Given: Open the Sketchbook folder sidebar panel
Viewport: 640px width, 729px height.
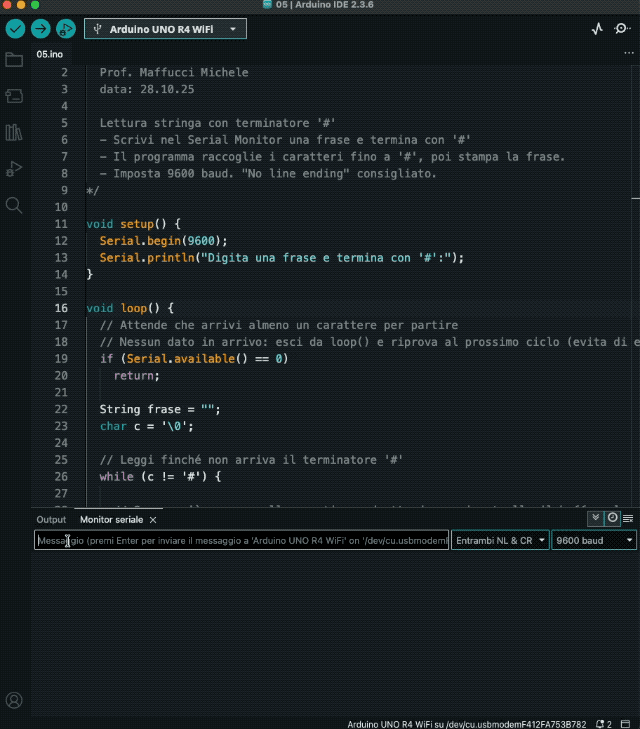Looking at the screenshot, I should click(x=14, y=60).
